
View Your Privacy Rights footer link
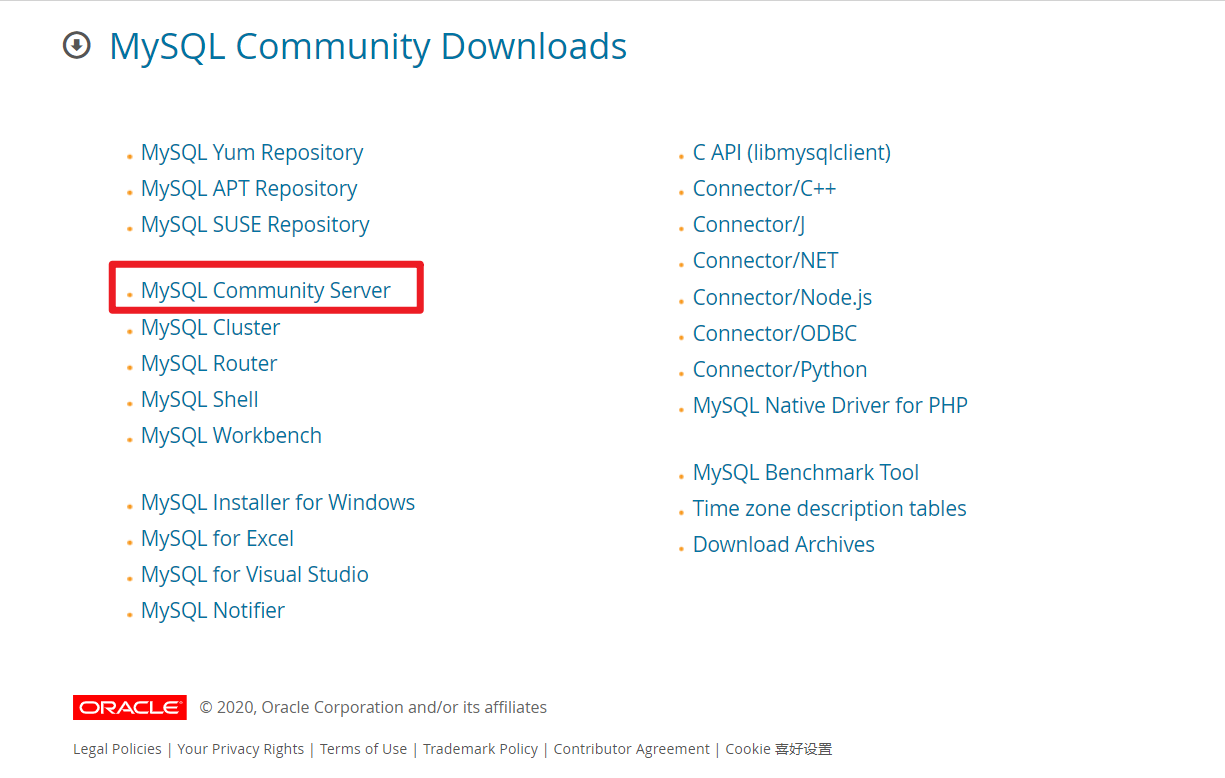click(x=241, y=749)
